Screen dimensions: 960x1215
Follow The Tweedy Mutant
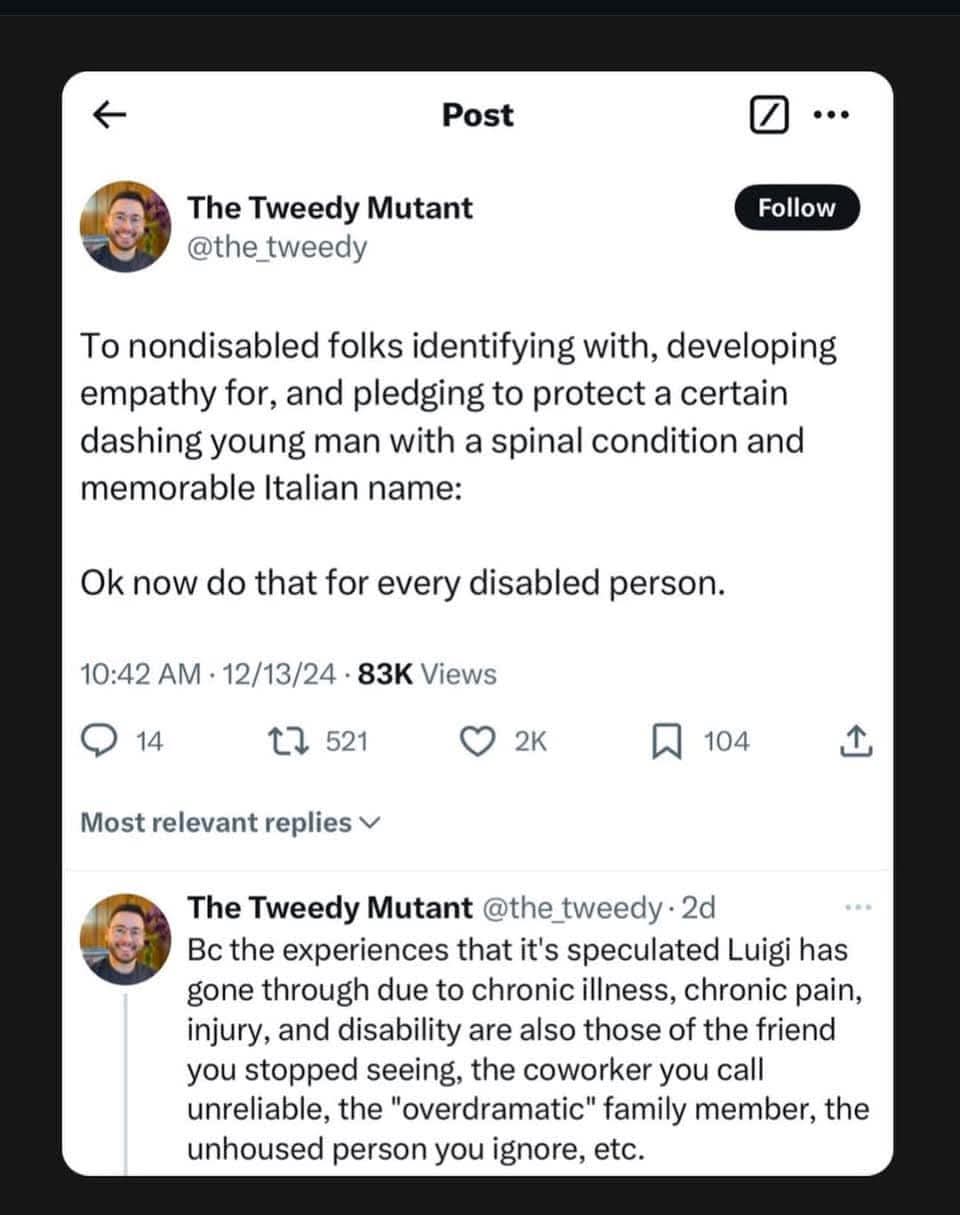796,208
